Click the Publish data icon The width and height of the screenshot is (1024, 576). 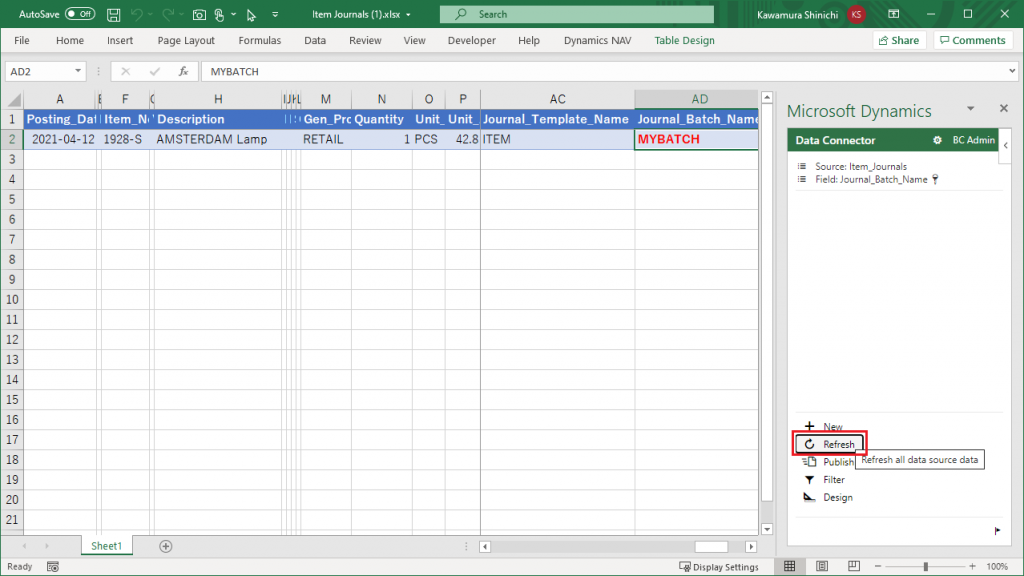pyautogui.click(x=810, y=462)
